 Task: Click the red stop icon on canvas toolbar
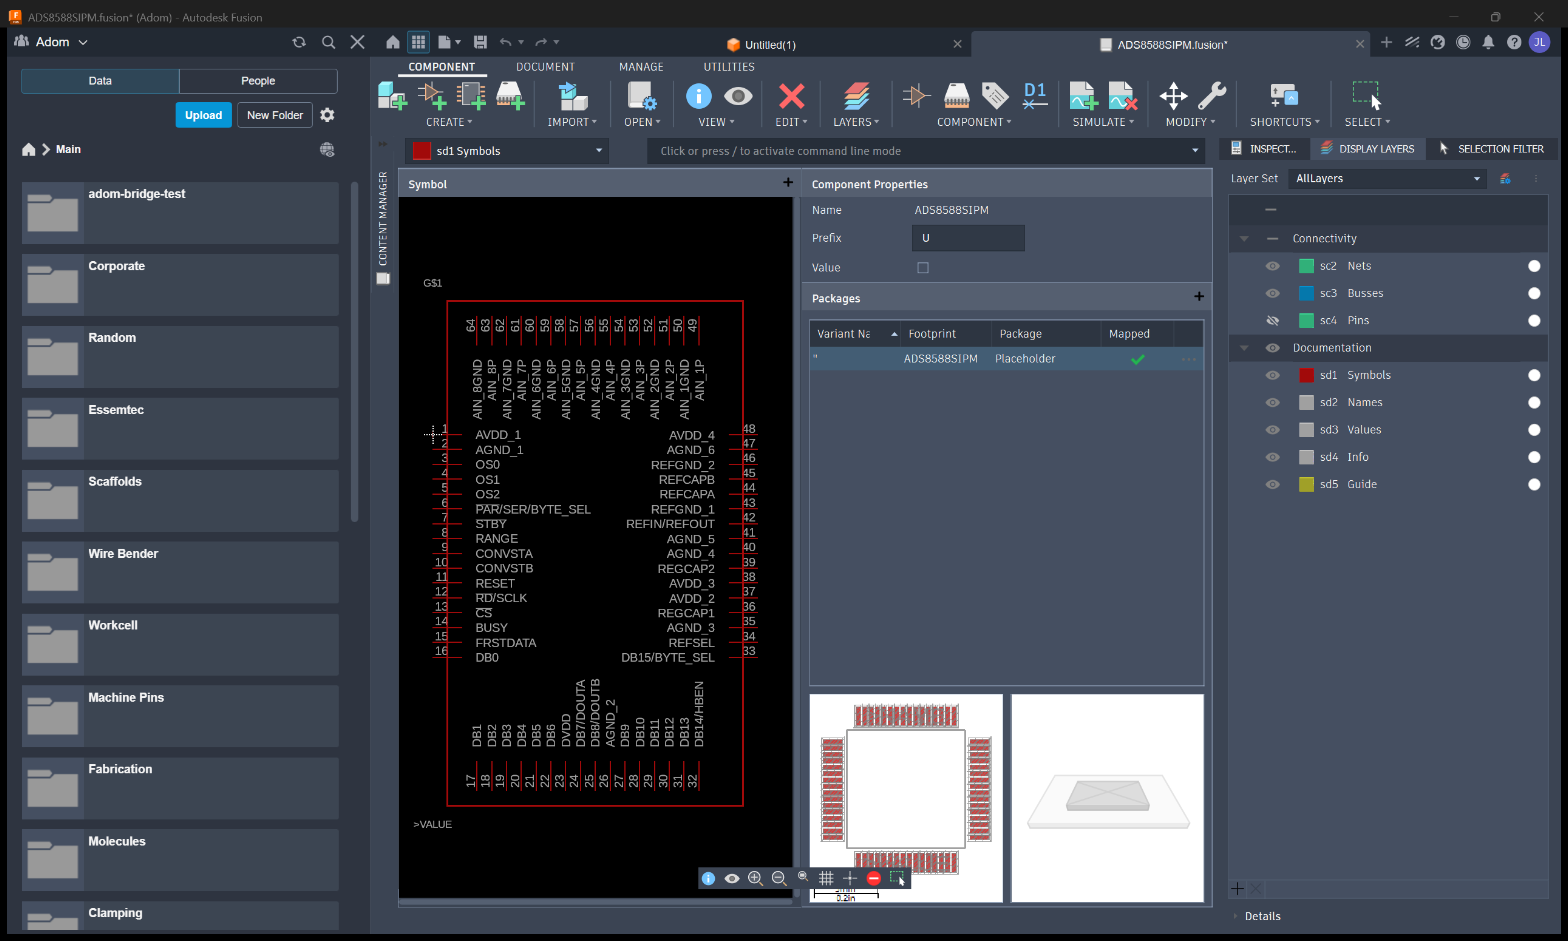click(874, 878)
